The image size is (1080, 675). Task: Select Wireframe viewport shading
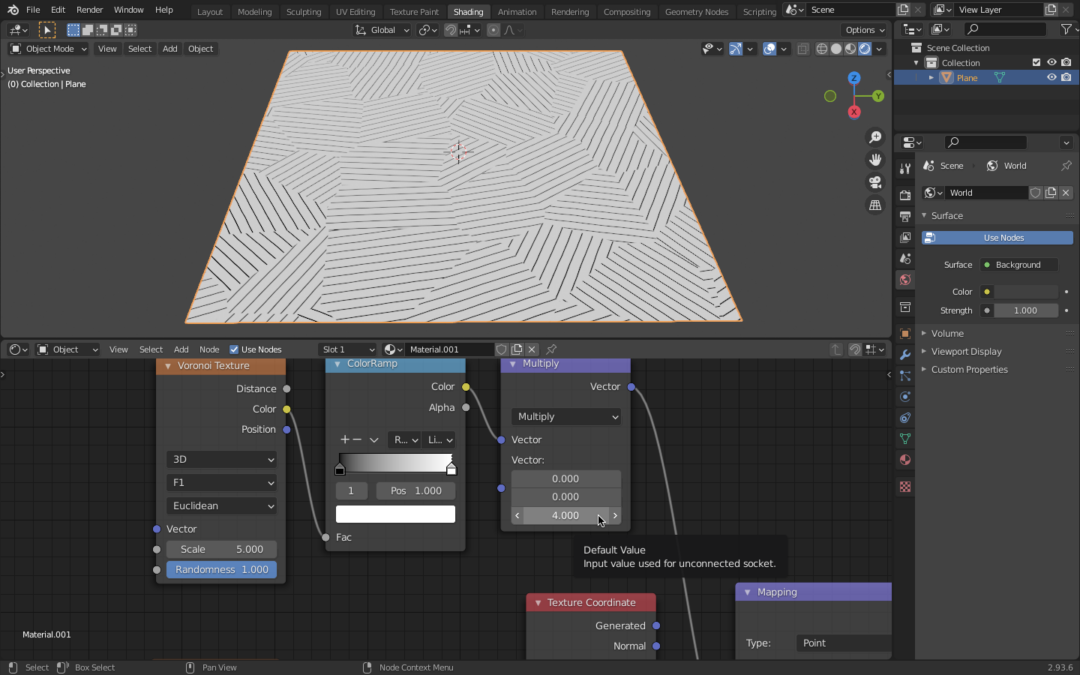click(x=821, y=48)
